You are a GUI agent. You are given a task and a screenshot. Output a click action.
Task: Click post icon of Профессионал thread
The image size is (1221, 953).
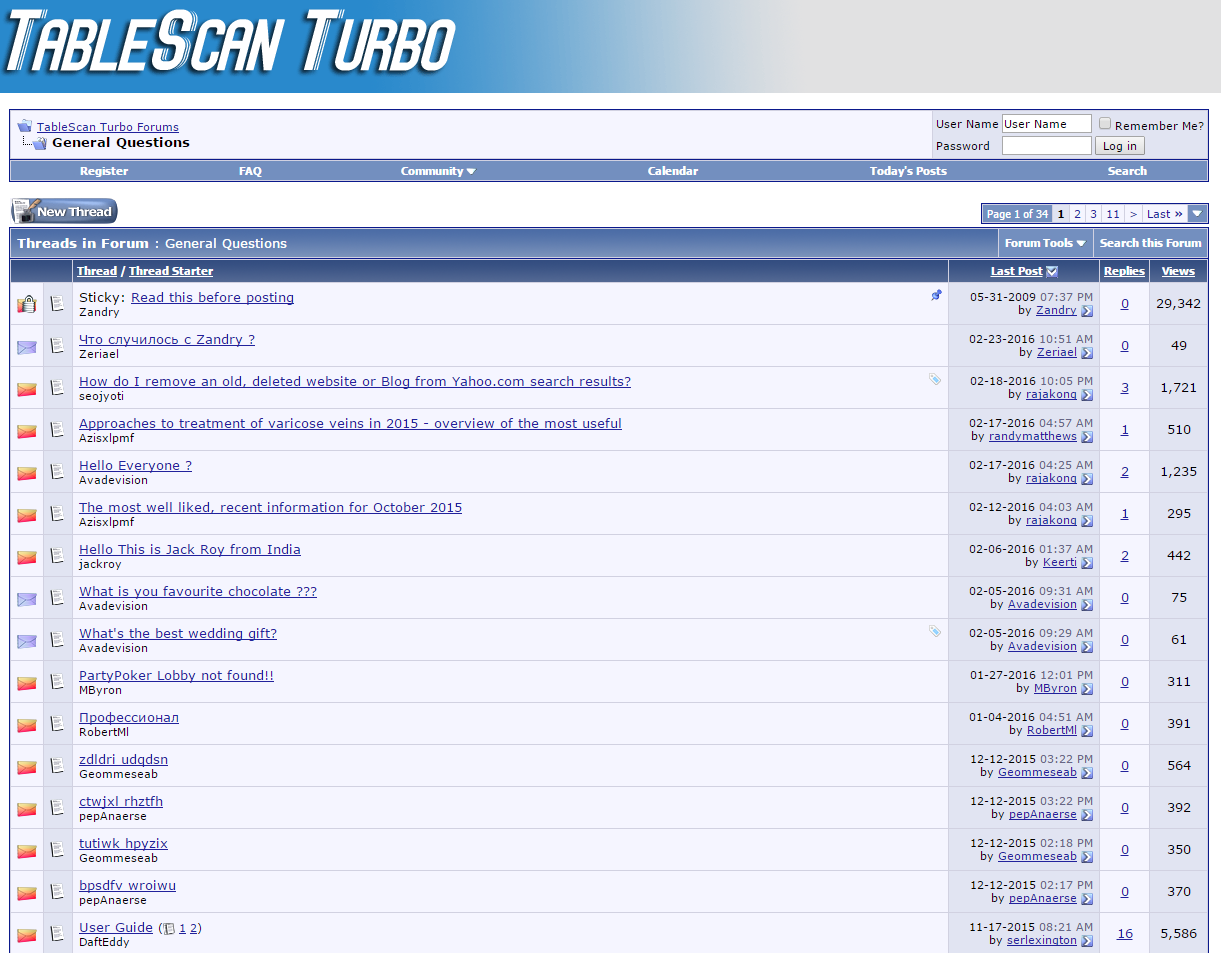coord(58,723)
